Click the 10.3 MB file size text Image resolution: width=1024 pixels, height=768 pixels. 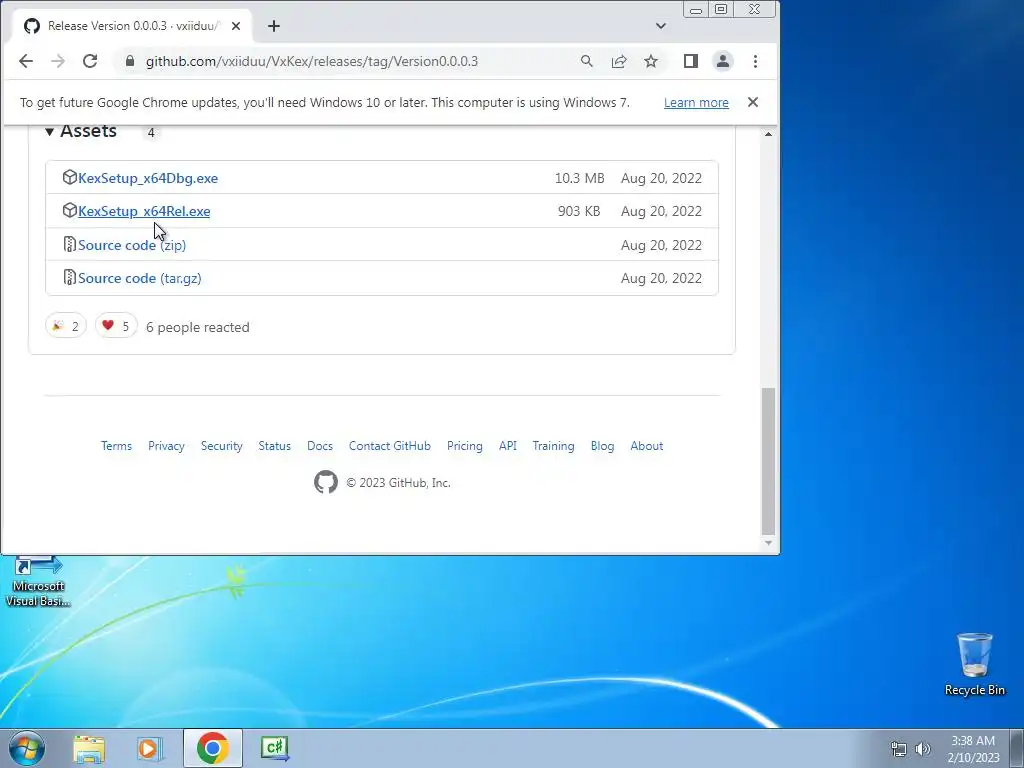580,178
